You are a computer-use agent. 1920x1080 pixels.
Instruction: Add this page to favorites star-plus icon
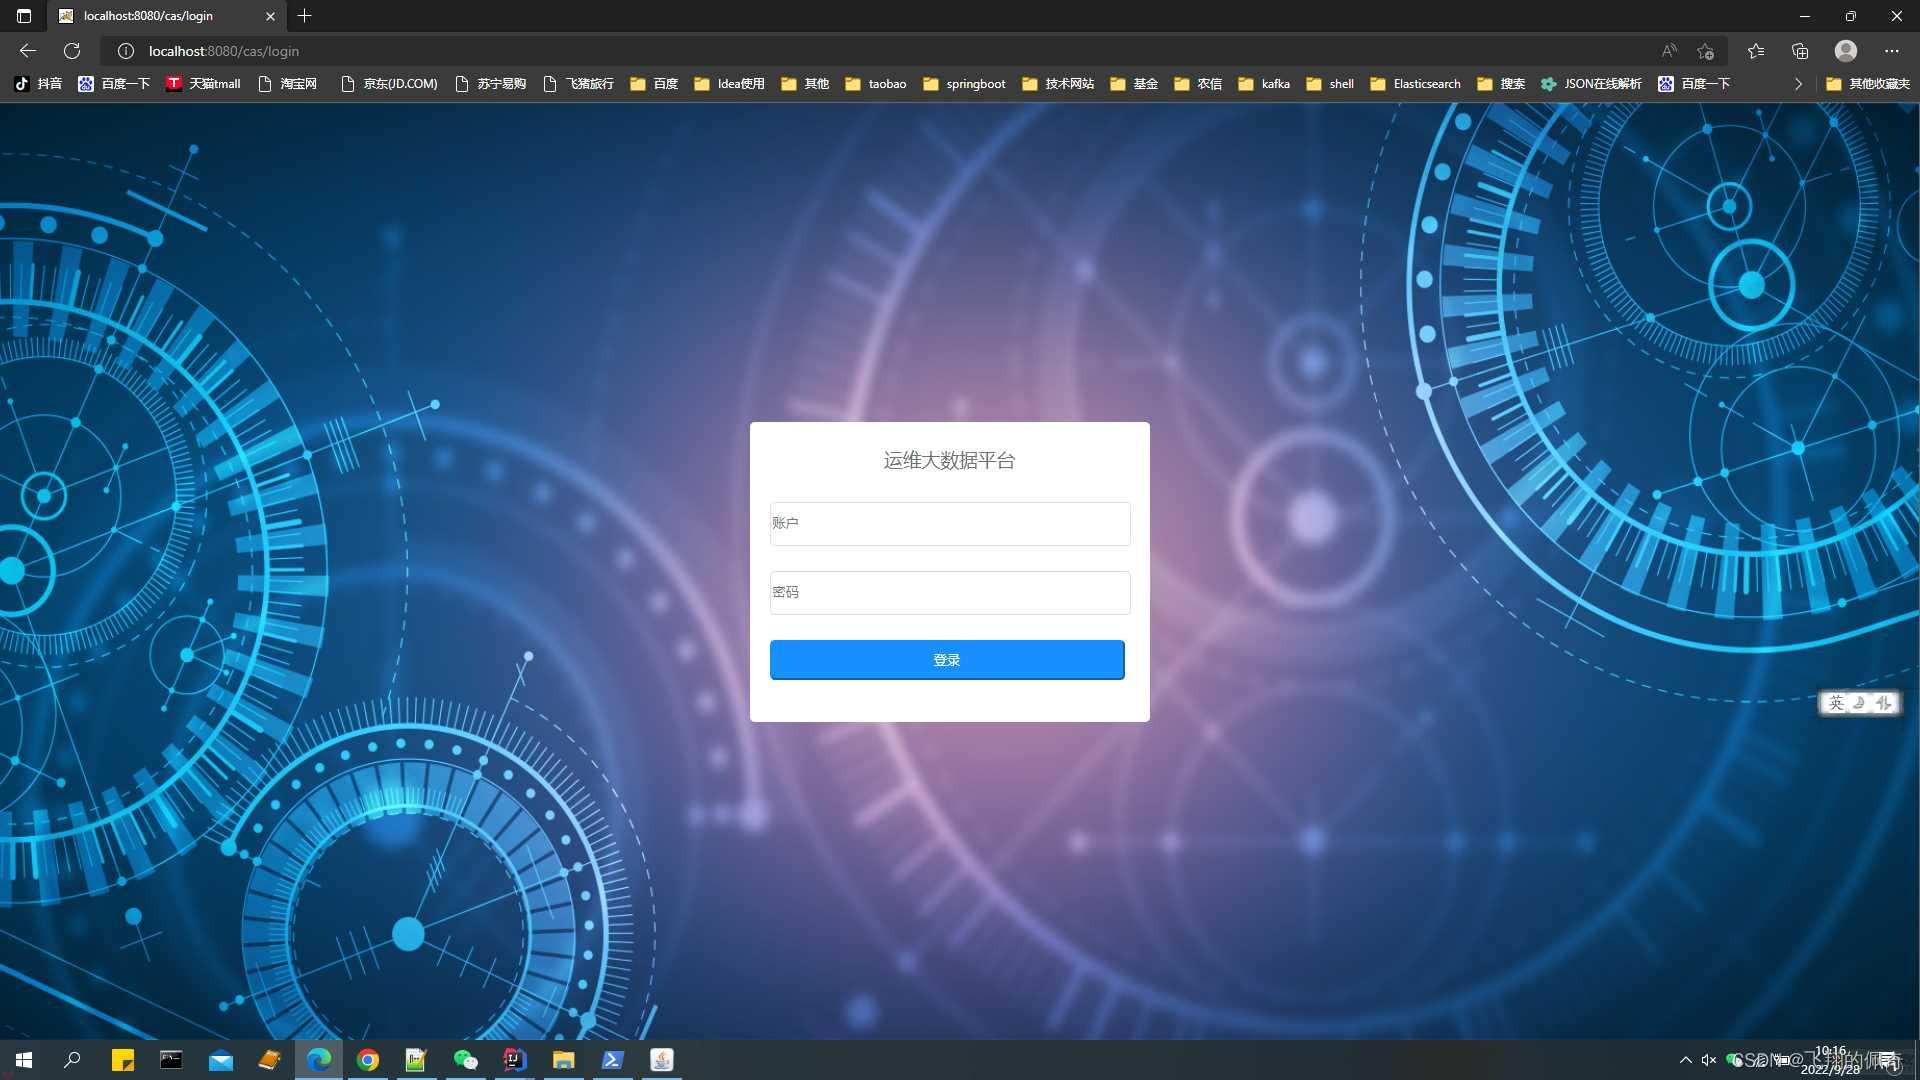(x=1706, y=51)
